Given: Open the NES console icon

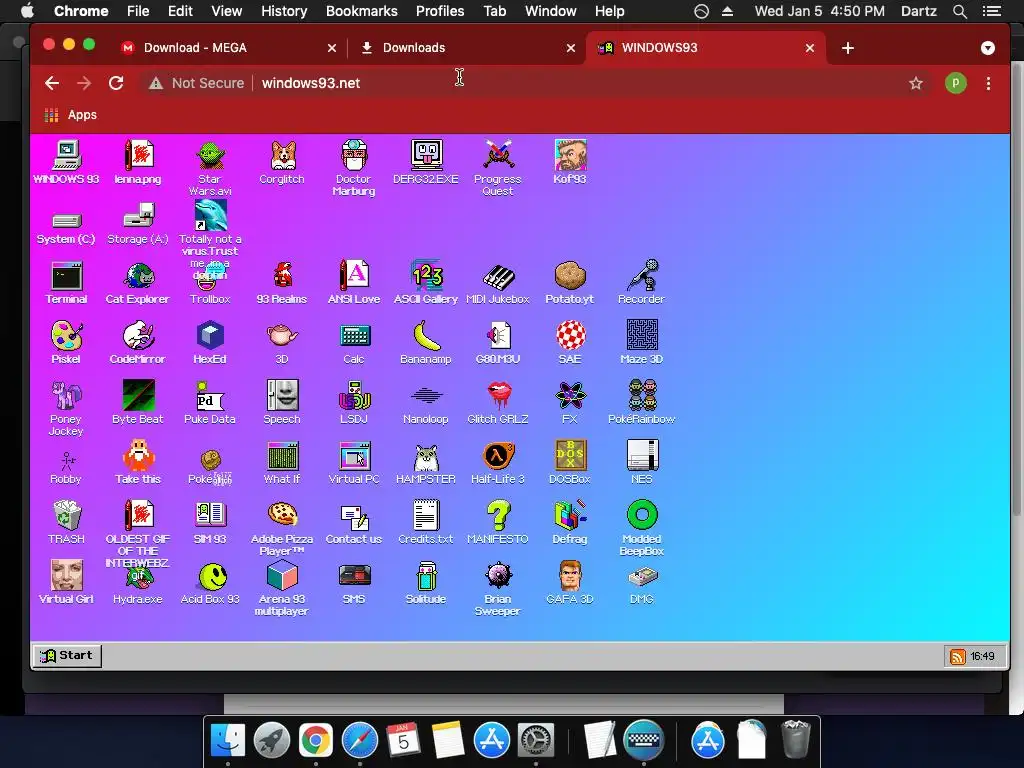Looking at the screenshot, I should pyautogui.click(x=641, y=463).
